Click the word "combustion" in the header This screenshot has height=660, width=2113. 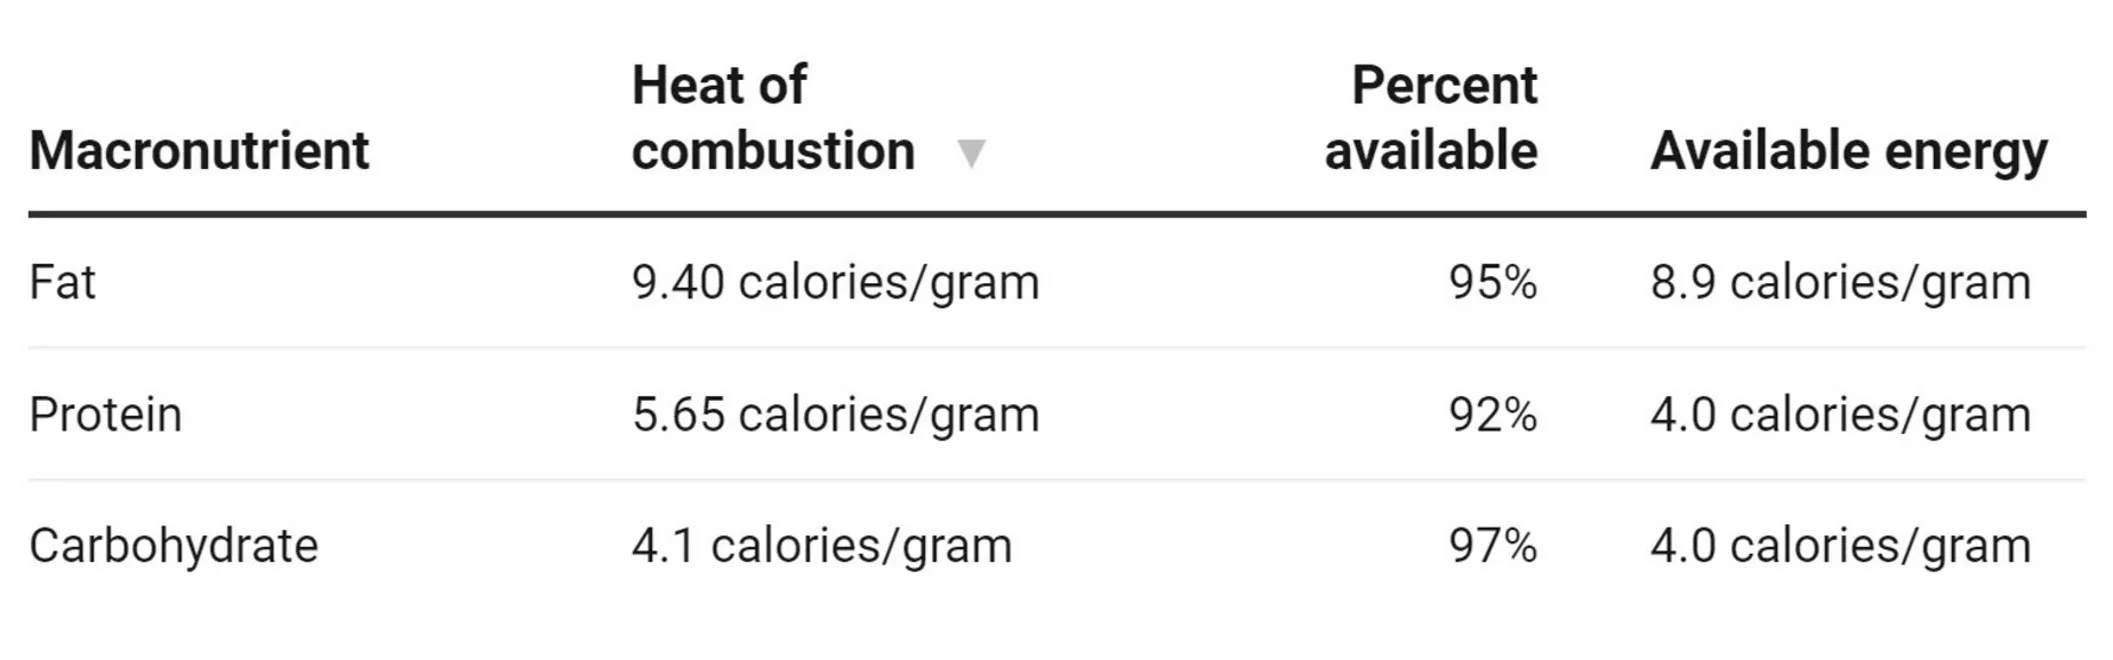(773, 151)
